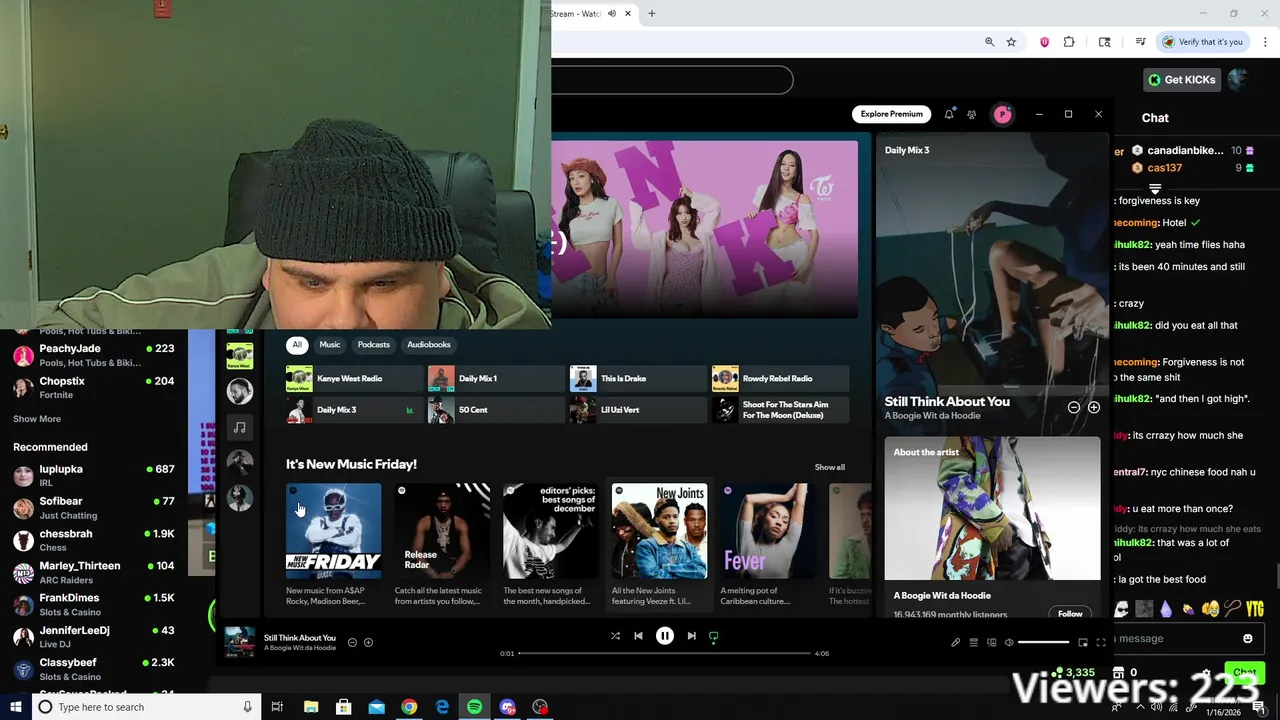
Task: Open the 50 Cent shortcut
Action: click(496, 410)
